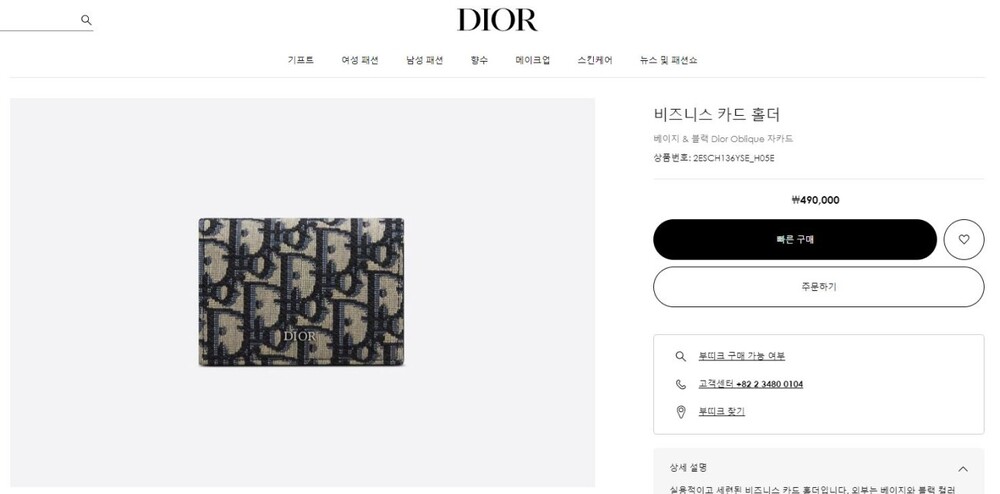The width and height of the screenshot is (1000, 494).
Task: Click the customer center phone icon
Action: click(680, 384)
